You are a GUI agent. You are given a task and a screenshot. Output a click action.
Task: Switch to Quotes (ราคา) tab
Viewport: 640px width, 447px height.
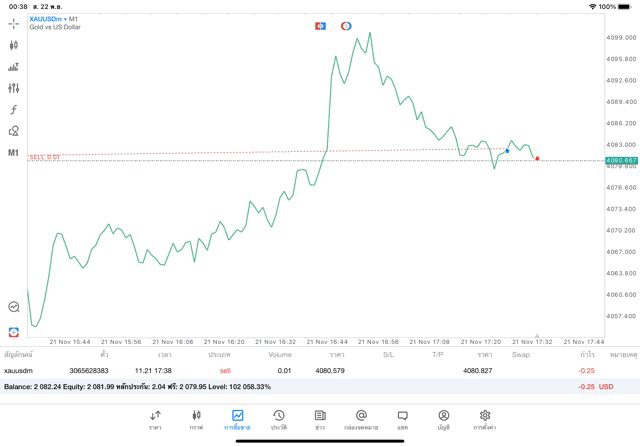click(155, 419)
